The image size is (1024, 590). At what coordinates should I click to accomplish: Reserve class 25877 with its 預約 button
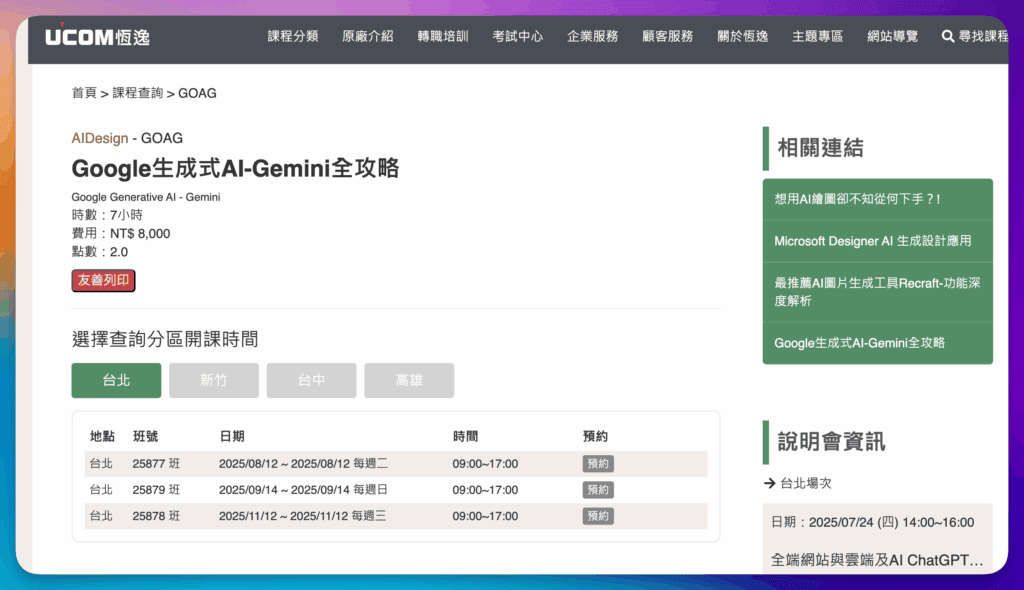point(598,464)
